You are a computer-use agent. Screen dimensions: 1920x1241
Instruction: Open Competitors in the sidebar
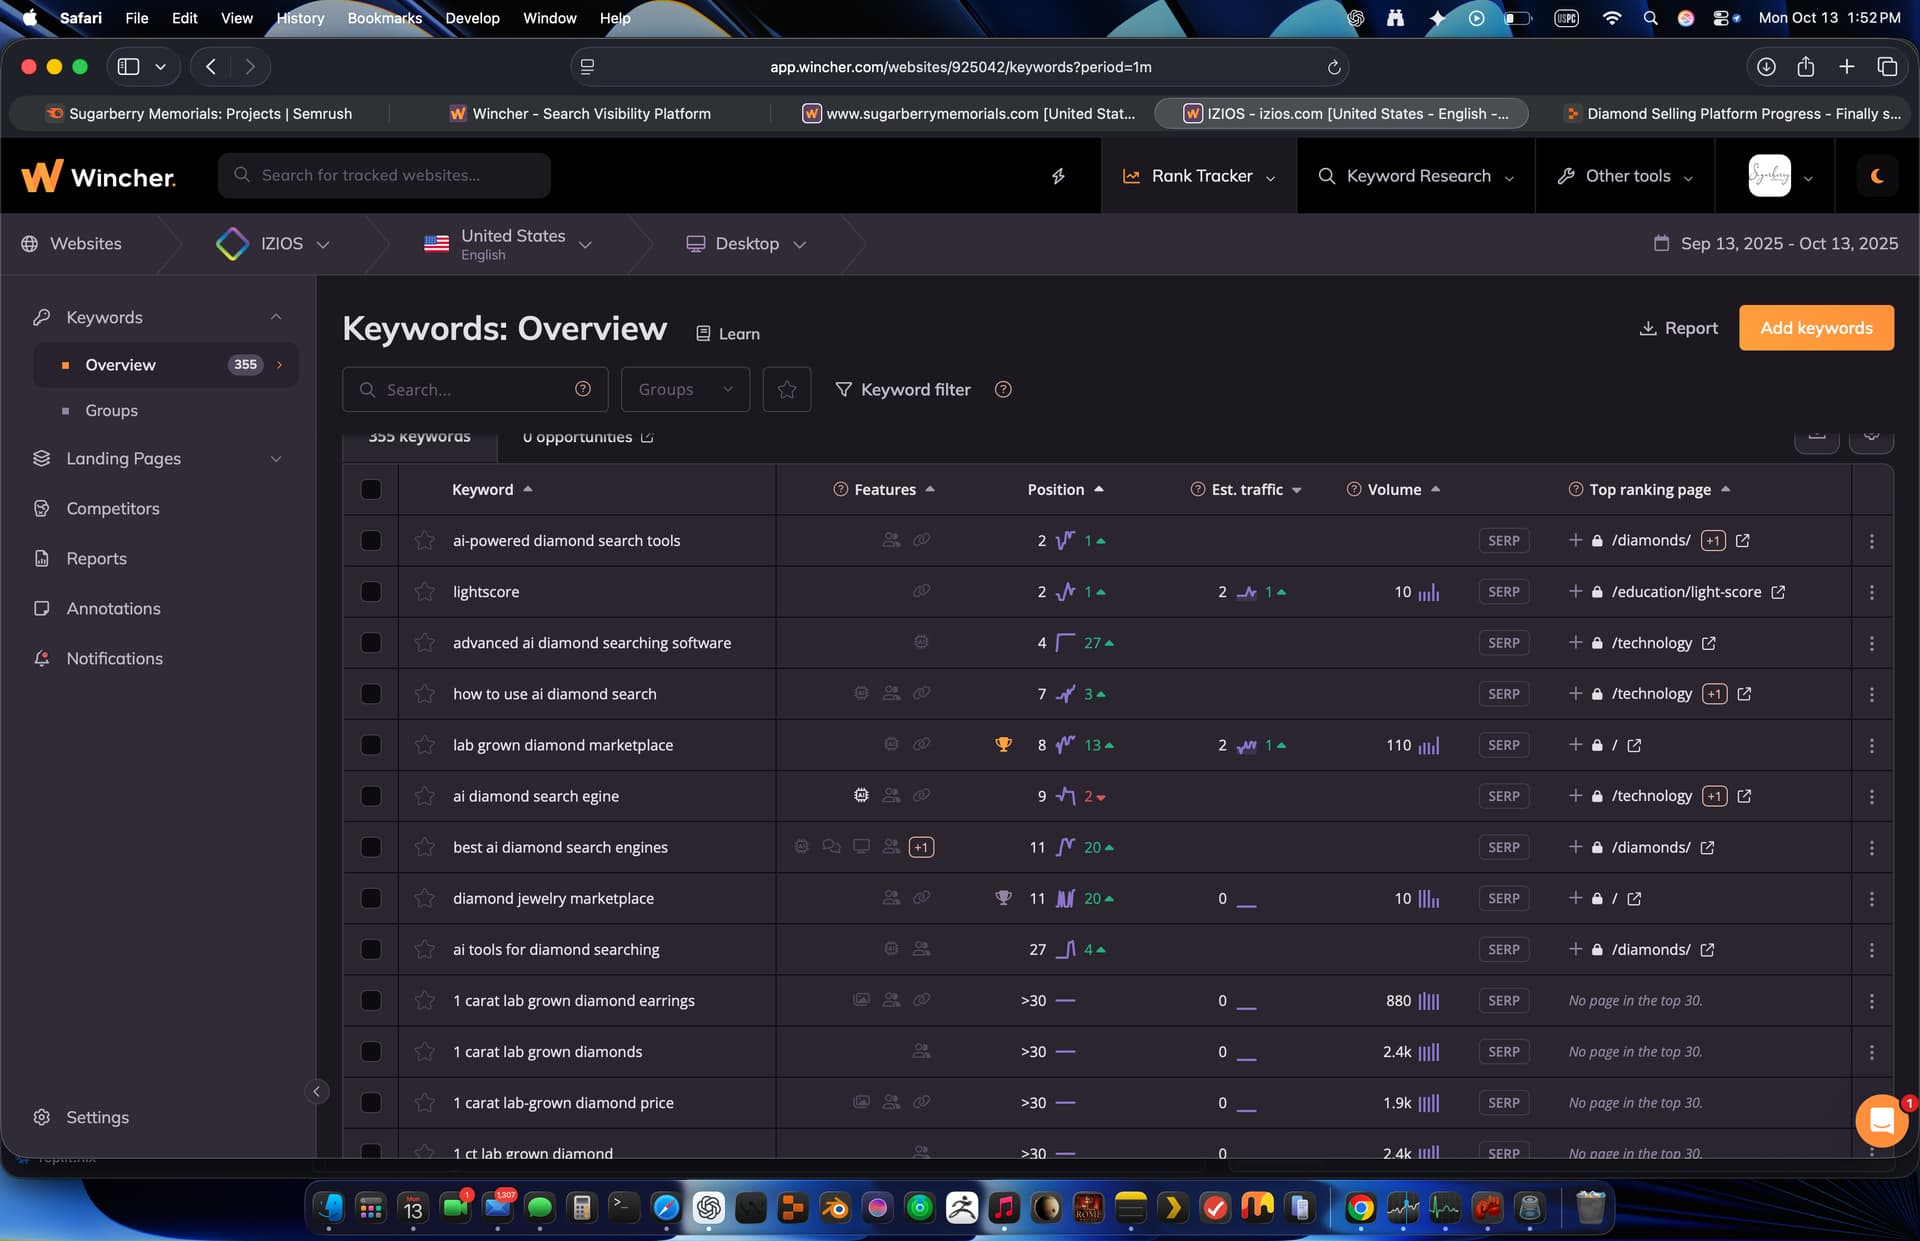point(113,508)
